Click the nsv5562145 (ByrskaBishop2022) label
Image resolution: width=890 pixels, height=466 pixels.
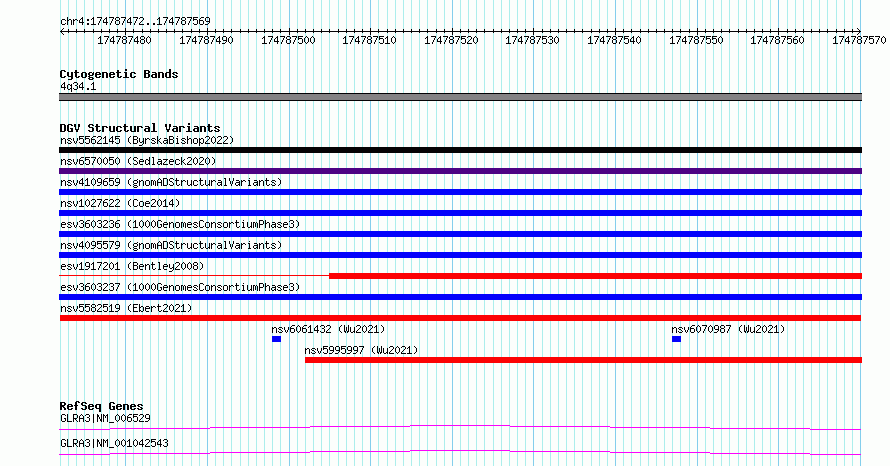click(147, 140)
